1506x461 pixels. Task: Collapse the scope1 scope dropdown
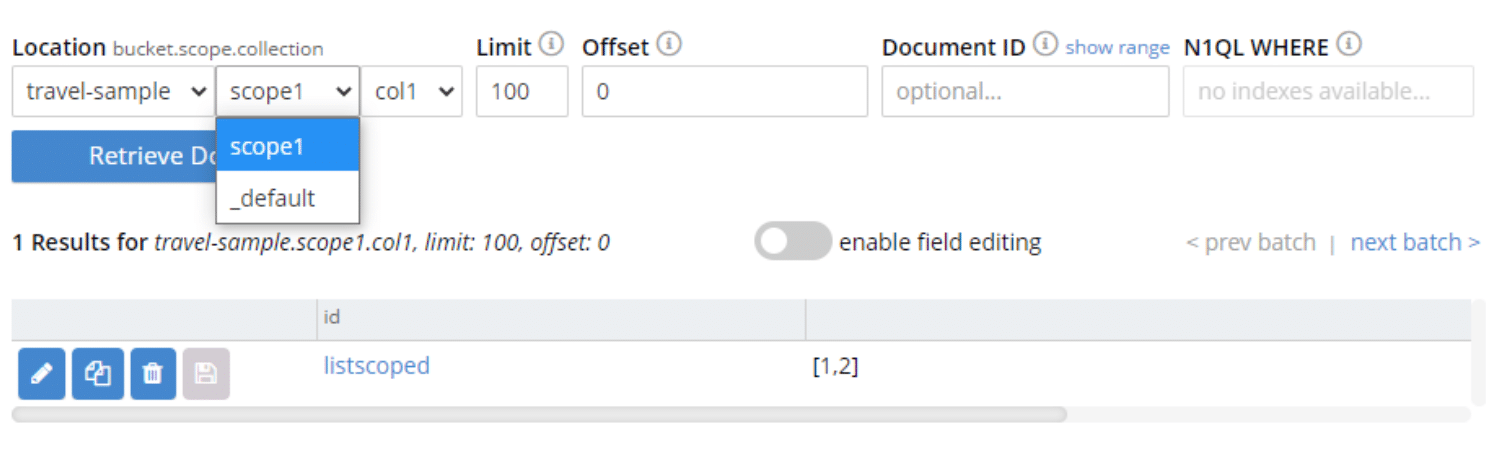[288, 91]
